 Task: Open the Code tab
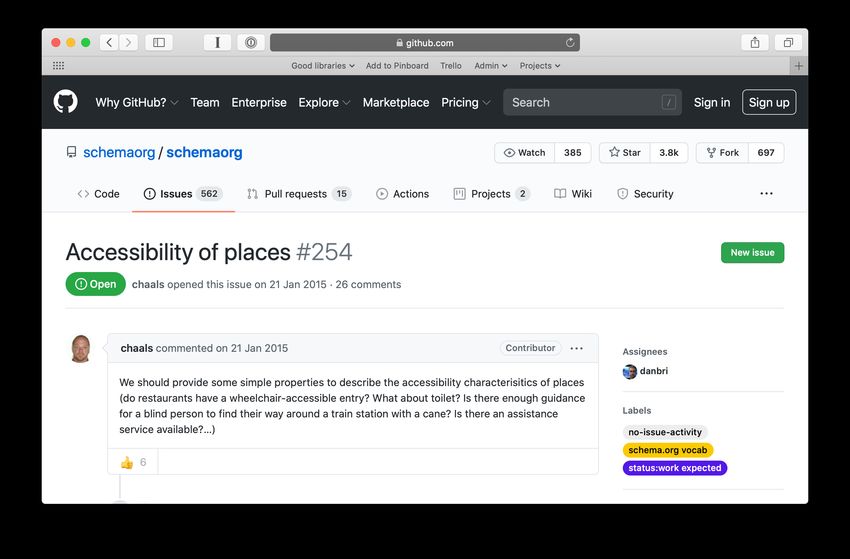[99, 194]
